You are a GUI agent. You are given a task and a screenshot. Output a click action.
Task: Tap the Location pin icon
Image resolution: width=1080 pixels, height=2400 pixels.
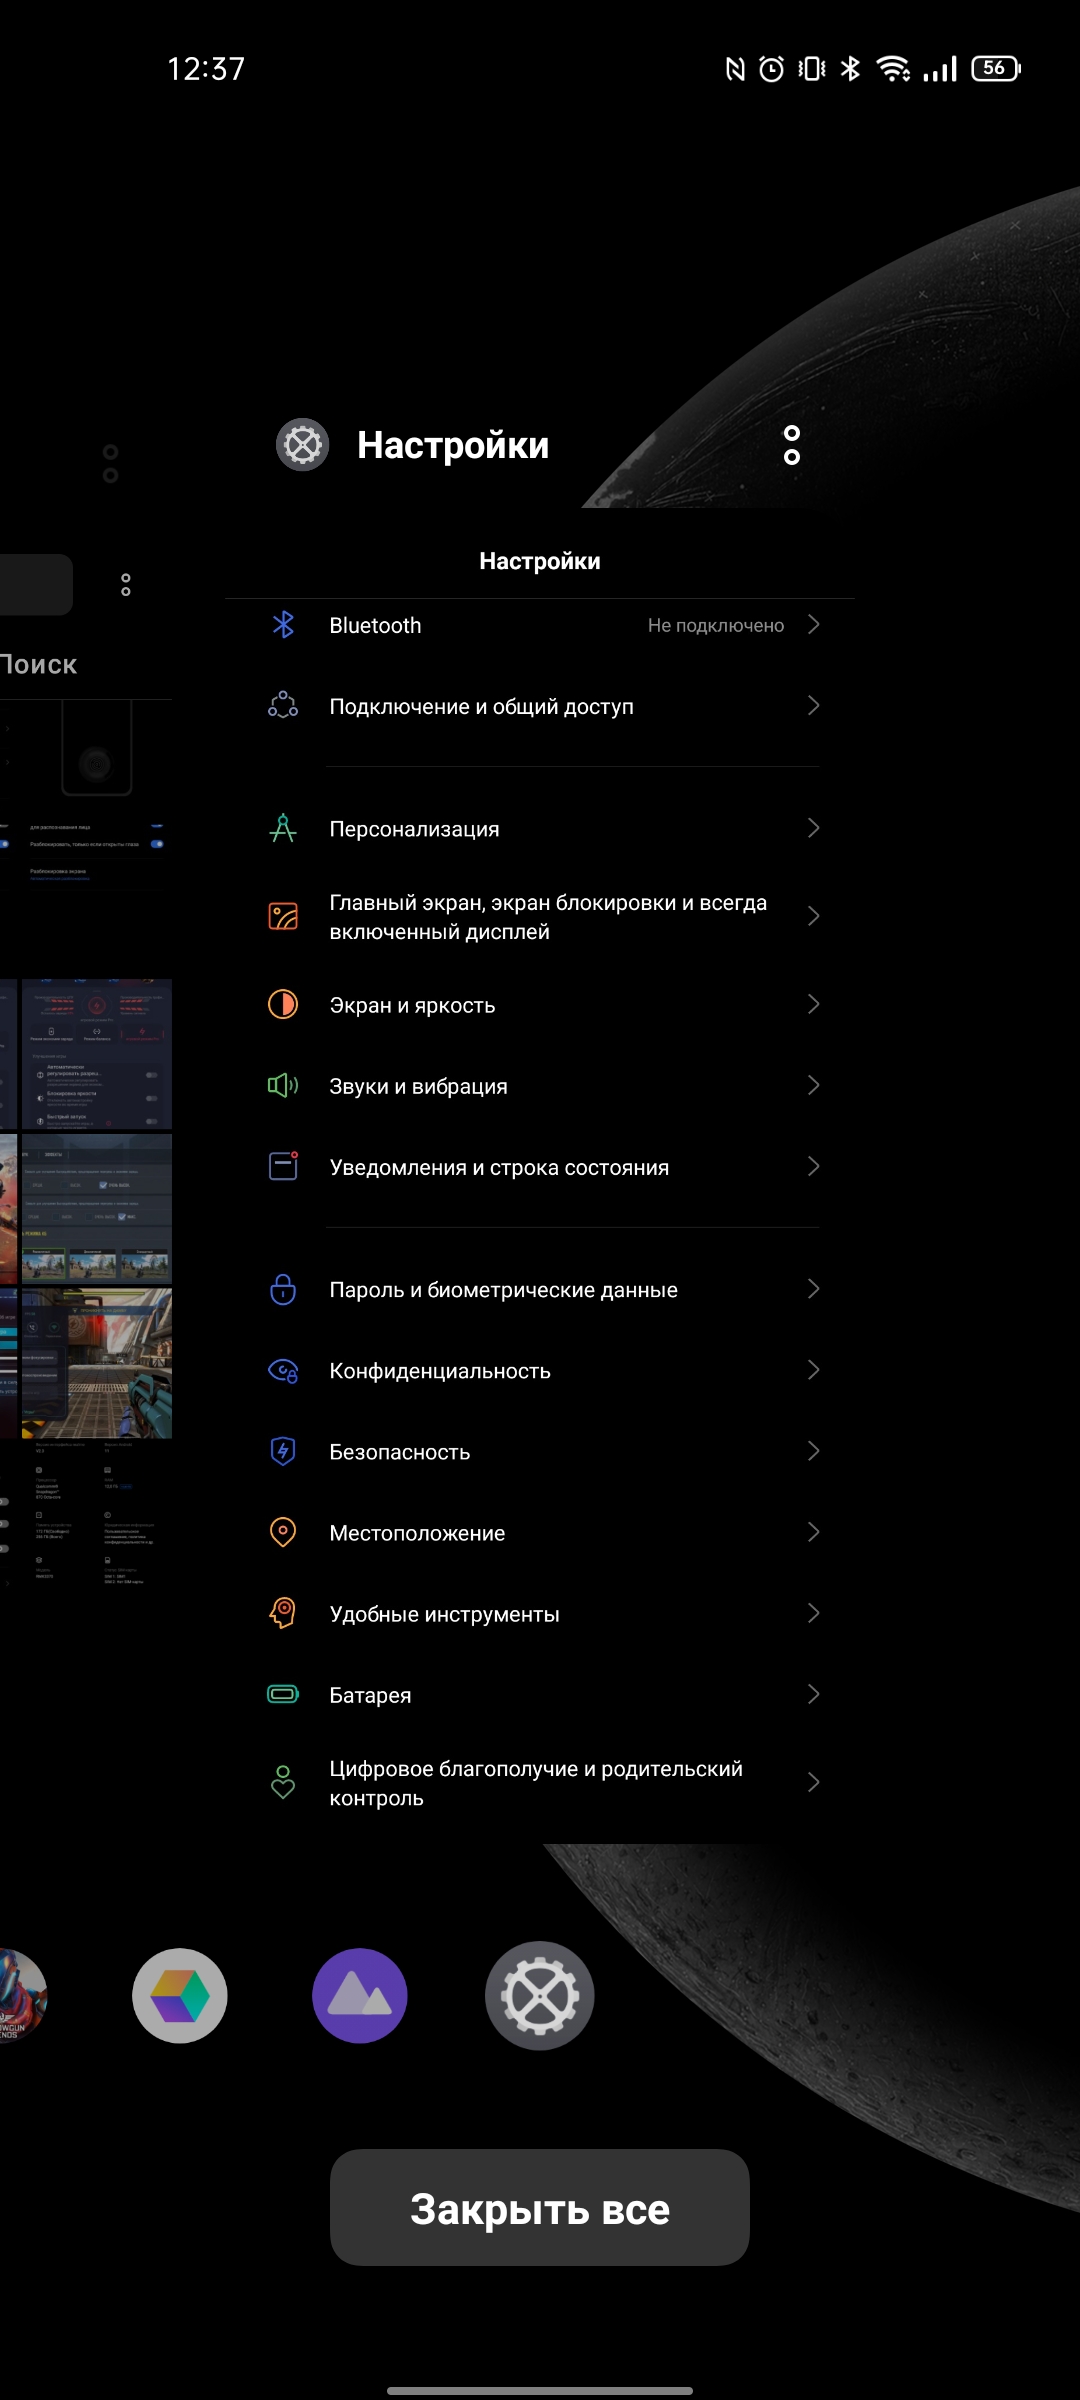pyautogui.click(x=283, y=1532)
